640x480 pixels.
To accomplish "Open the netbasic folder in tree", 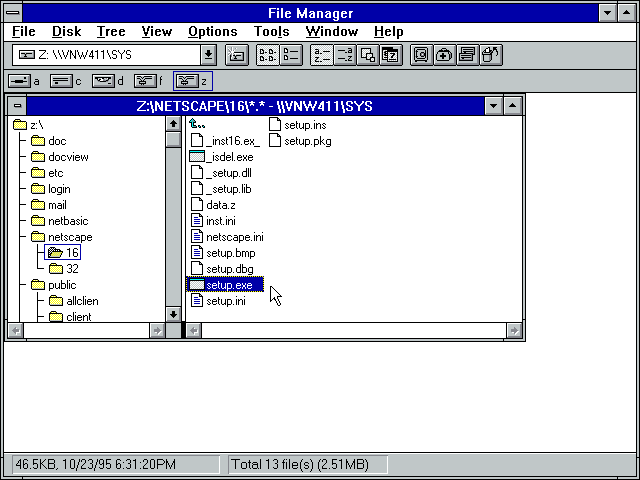I will [x=60, y=221].
